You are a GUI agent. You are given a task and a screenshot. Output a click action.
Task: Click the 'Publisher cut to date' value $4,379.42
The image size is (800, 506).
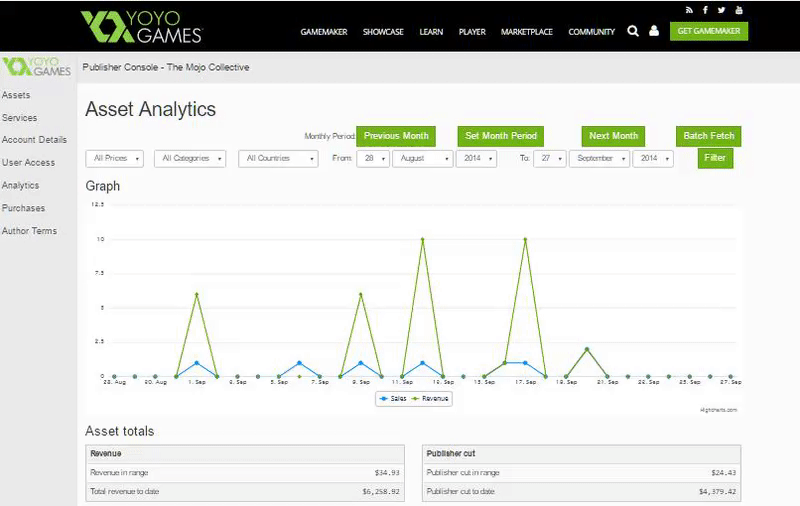point(717,492)
